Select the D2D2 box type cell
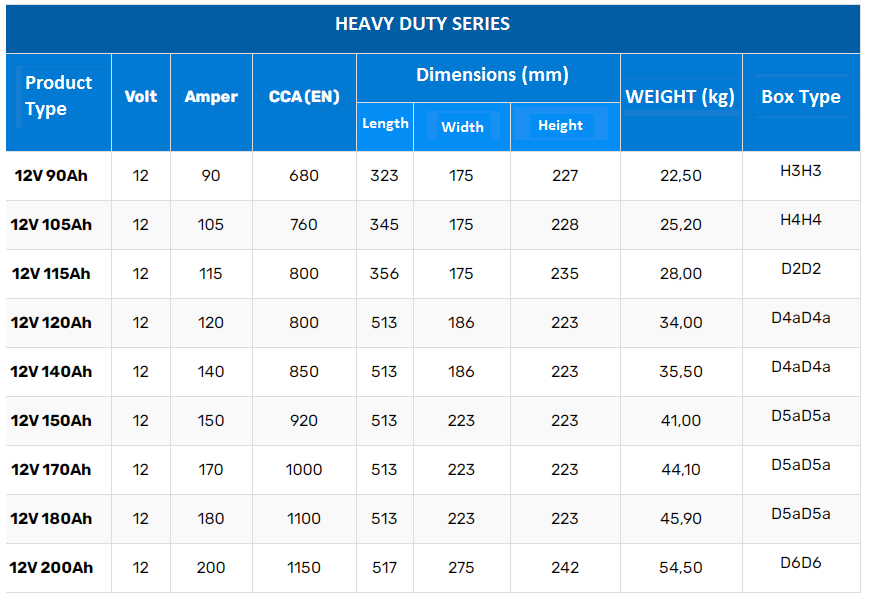 (800, 269)
